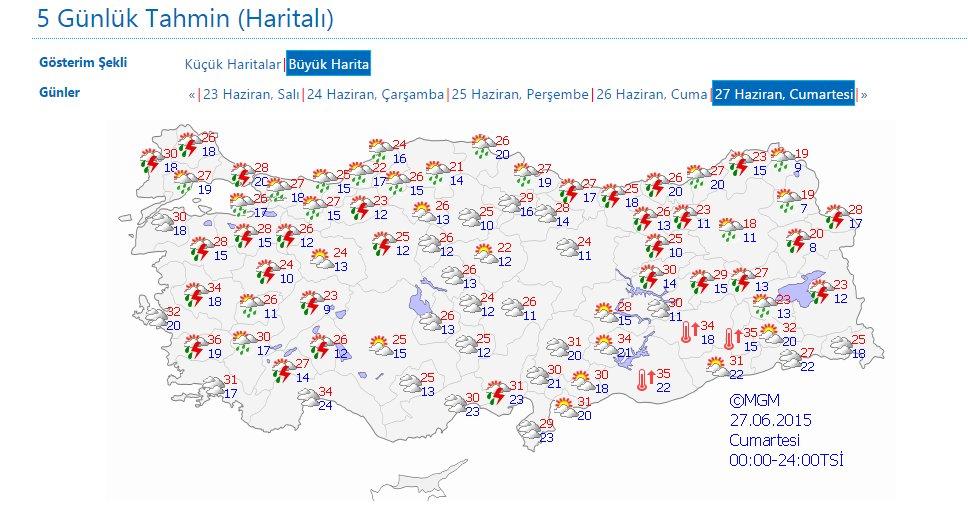Click the rain icon labeled 24/16
This screenshot has height=514, width=968.
pos(380,151)
